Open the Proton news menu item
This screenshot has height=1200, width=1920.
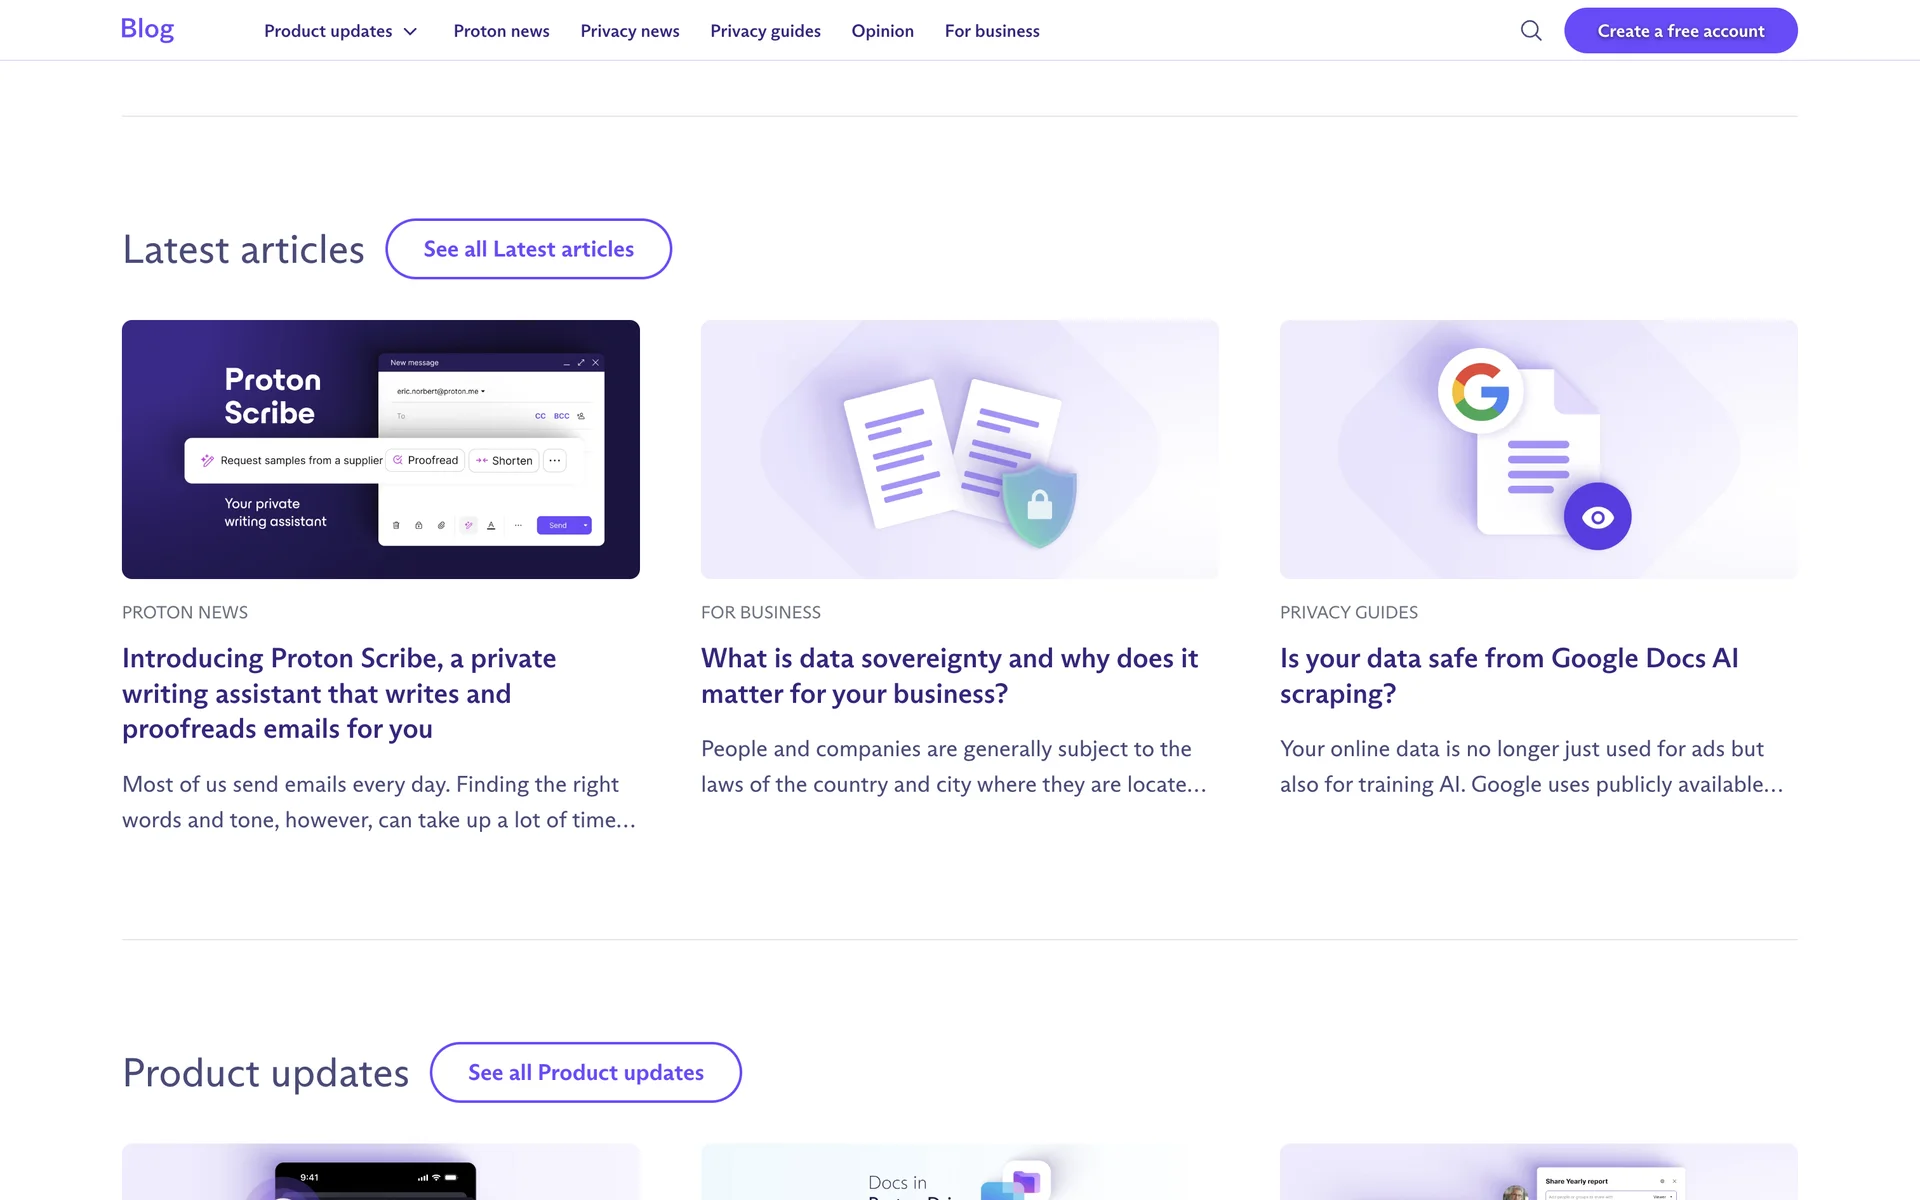501,31
